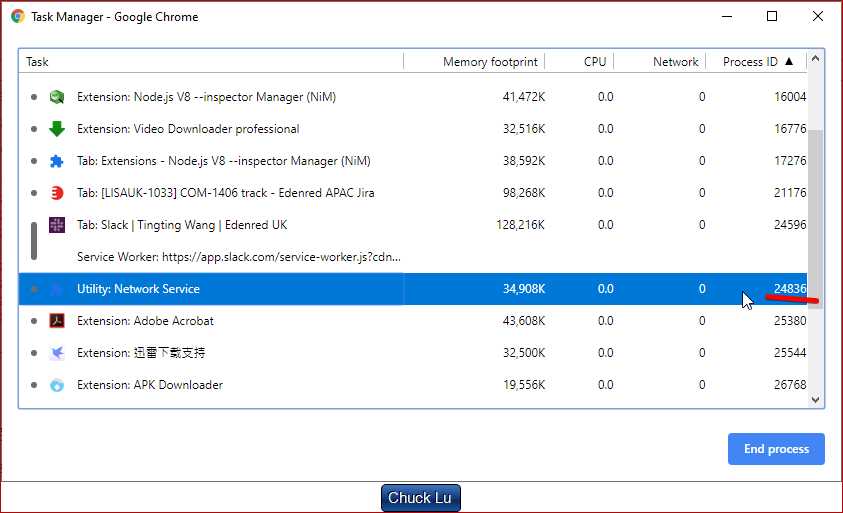Select Extension: Node.js V8 --inspector Manager row
Screen dimensions: 843x513
pos(413,97)
